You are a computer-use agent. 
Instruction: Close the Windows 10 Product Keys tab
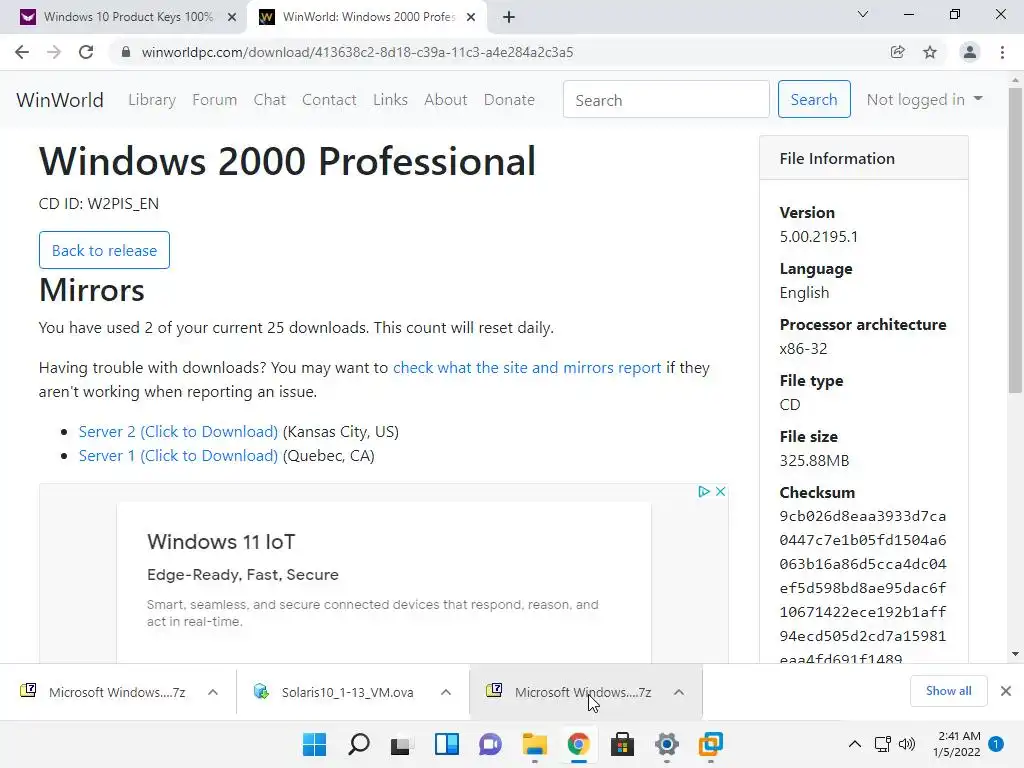point(232,18)
